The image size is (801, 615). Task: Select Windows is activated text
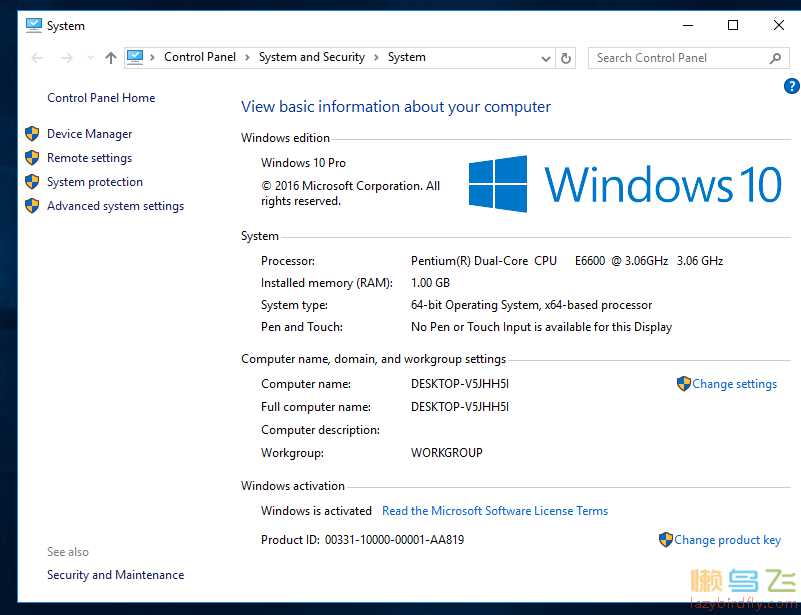tap(316, 511)
